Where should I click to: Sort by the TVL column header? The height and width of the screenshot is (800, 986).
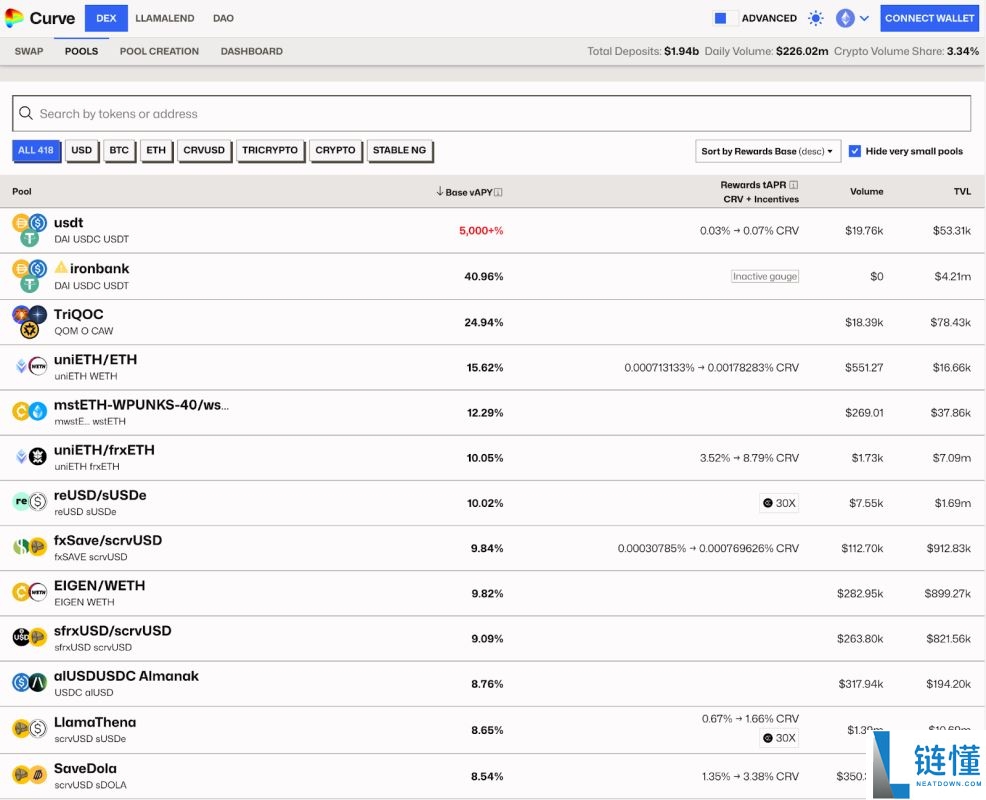(x=962, y=191)
